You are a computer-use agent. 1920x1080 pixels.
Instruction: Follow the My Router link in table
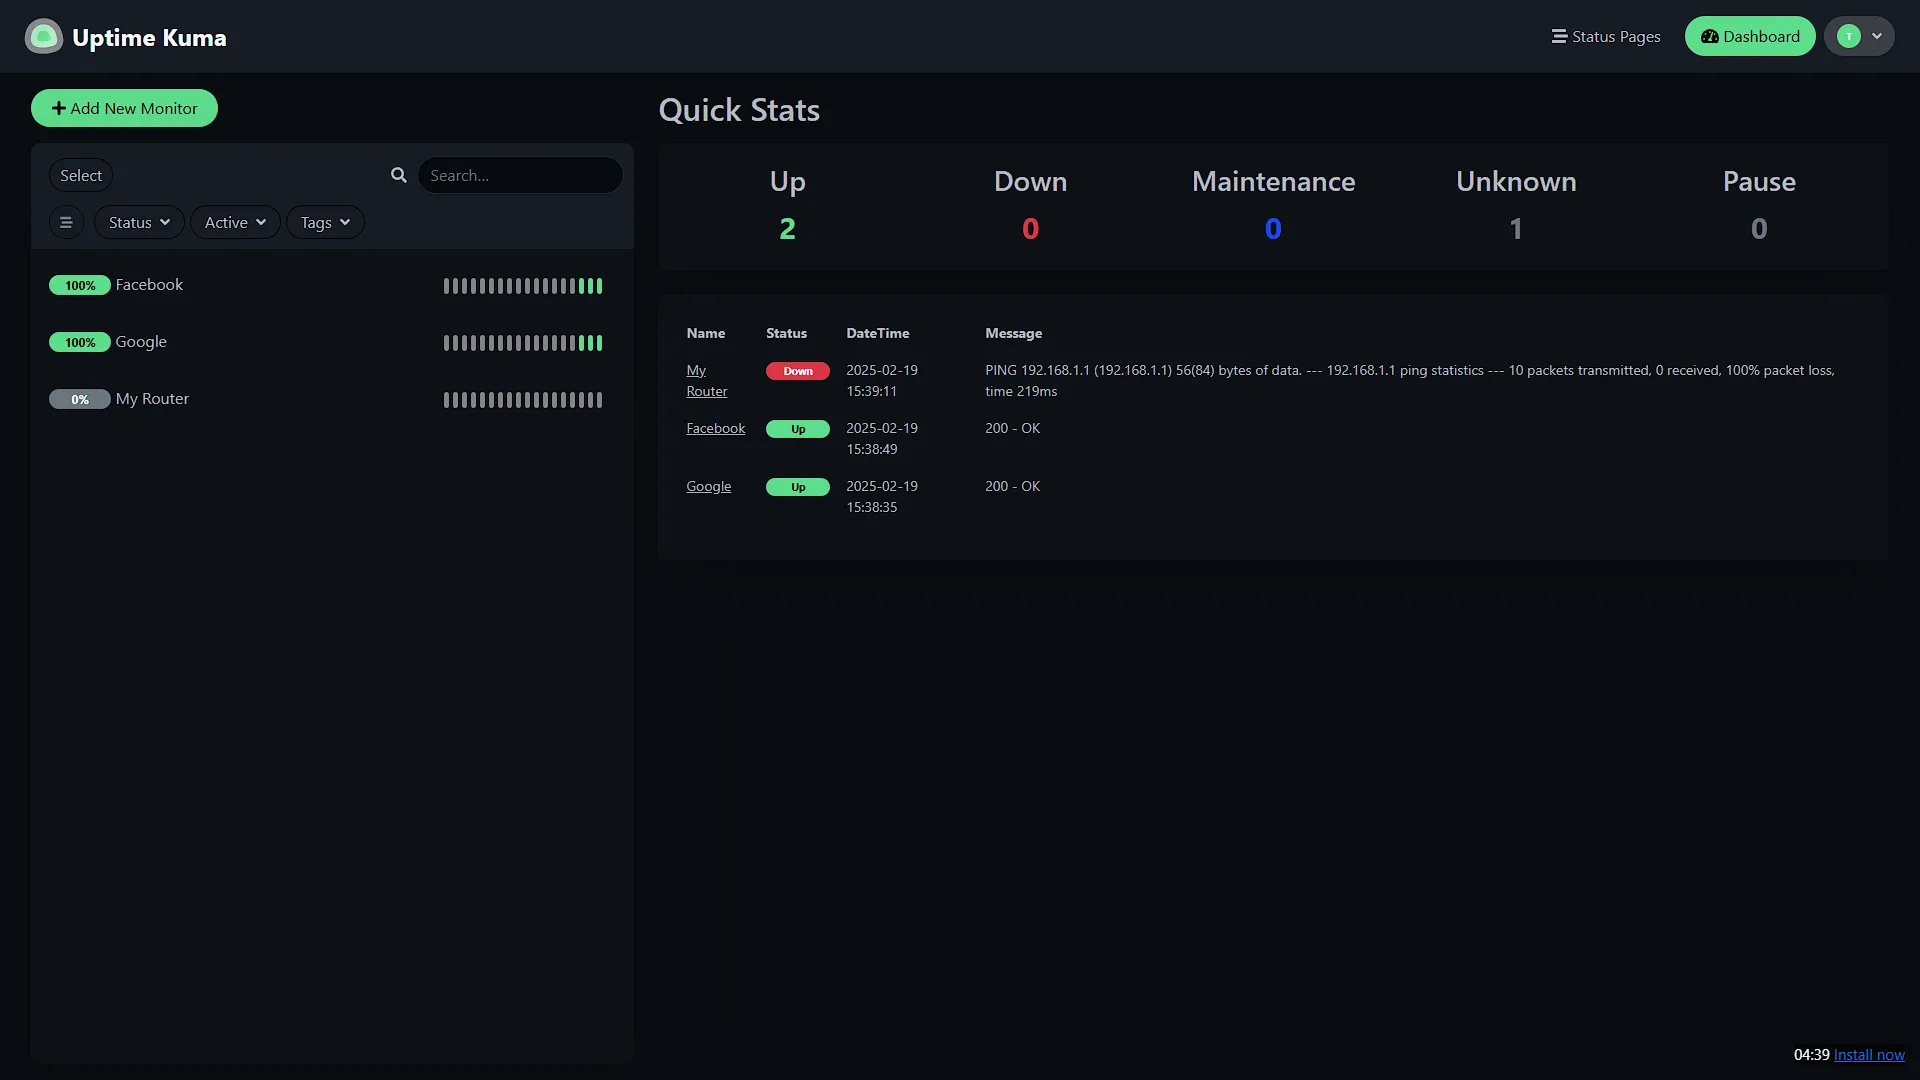(706, 381)
